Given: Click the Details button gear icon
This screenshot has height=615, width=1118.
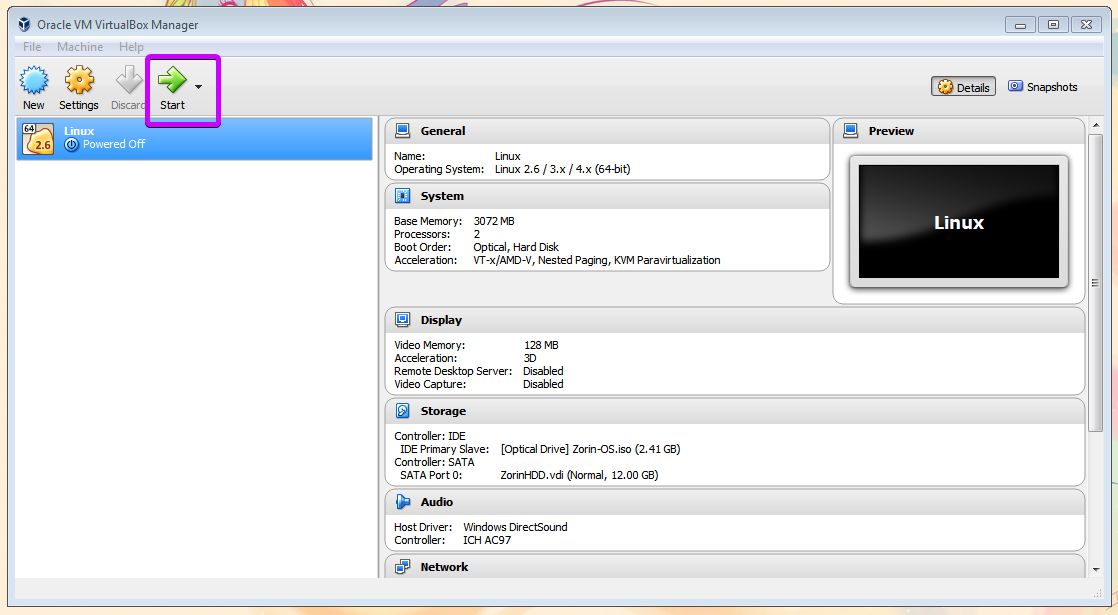Looking at the screenshot, I should tap(945, 87).
